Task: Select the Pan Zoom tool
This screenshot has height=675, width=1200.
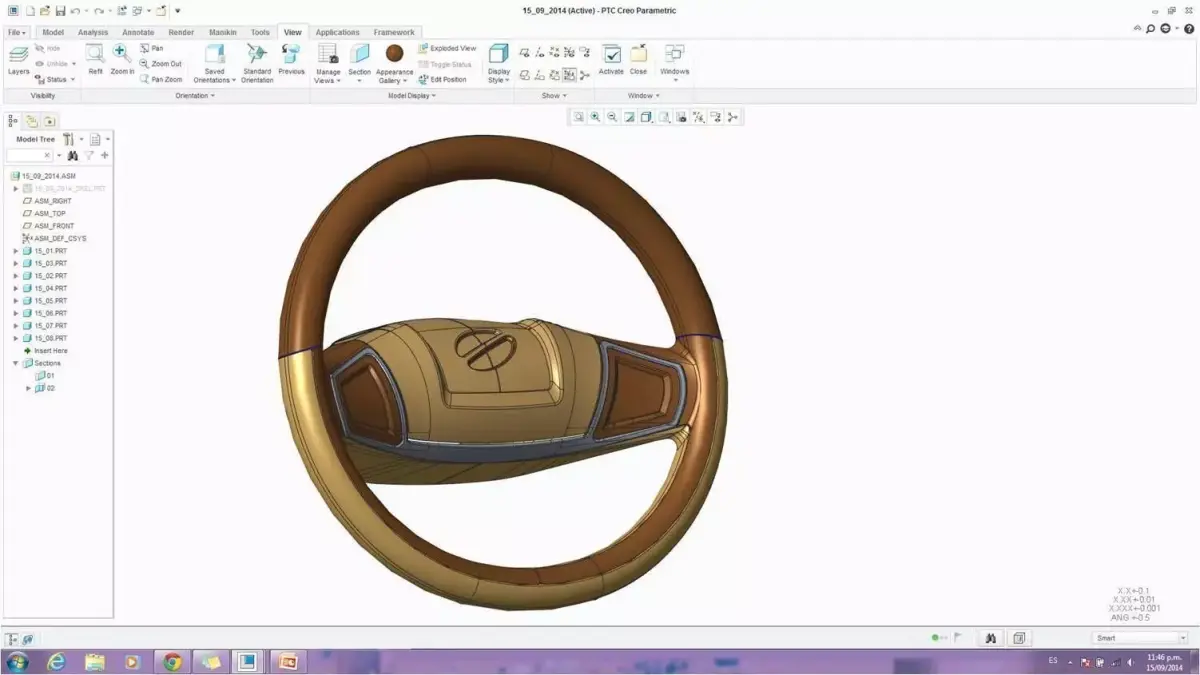Action: pyautogui.click(x=160, y=79)
